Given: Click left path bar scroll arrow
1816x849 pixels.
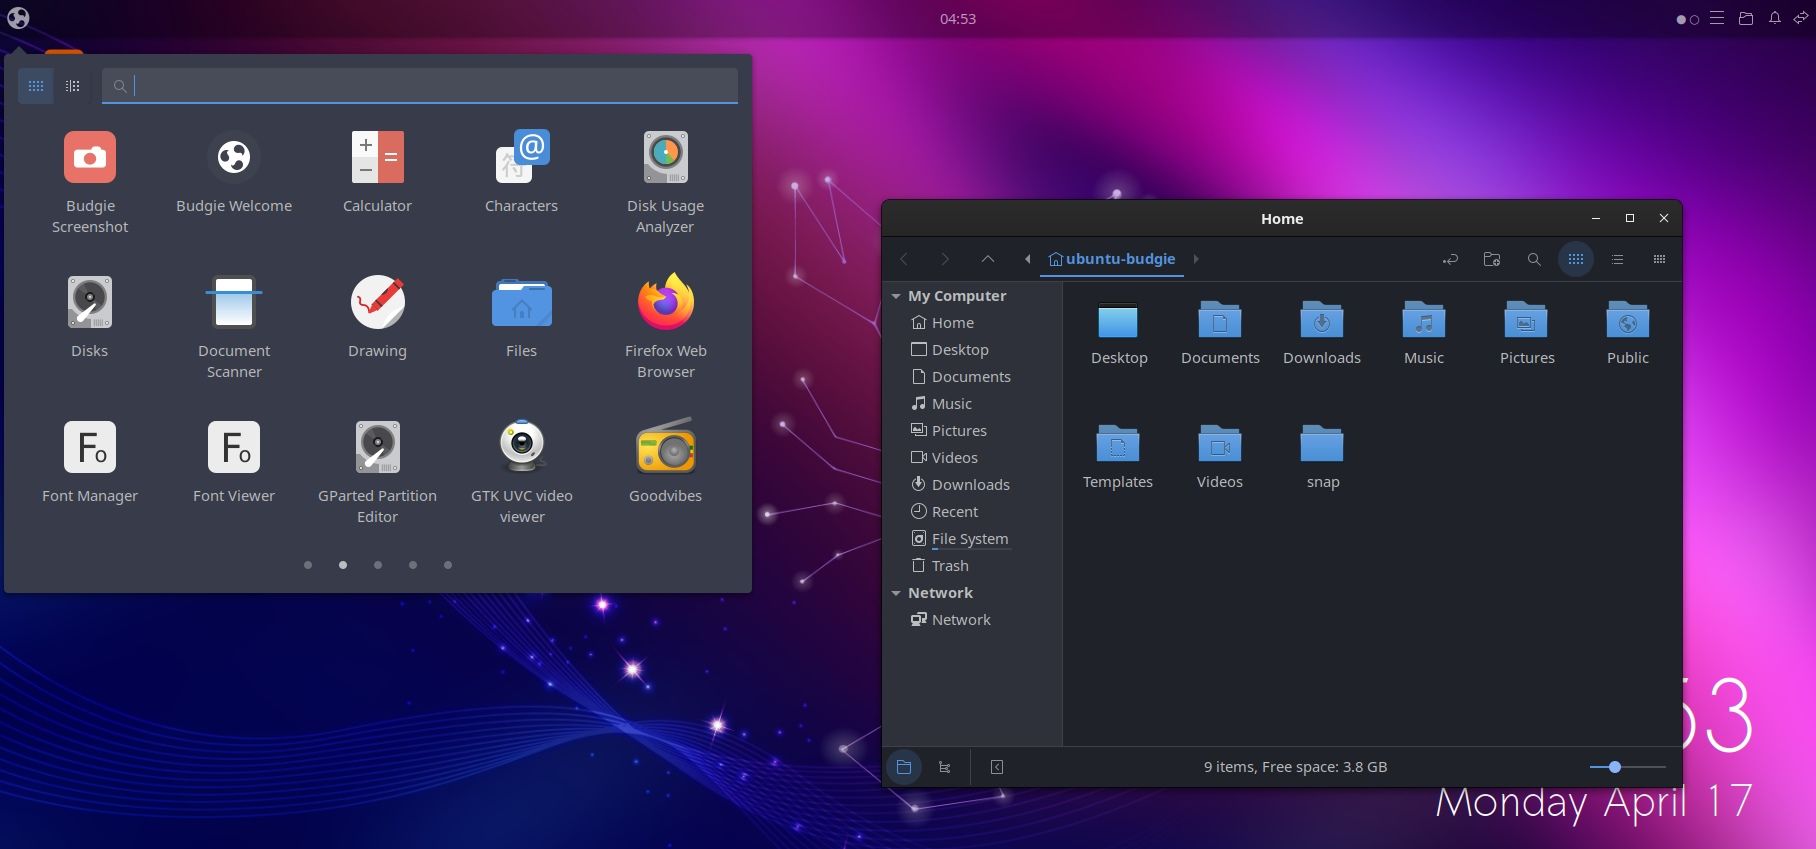Looking at the screenshot, I should [1028, 259].
